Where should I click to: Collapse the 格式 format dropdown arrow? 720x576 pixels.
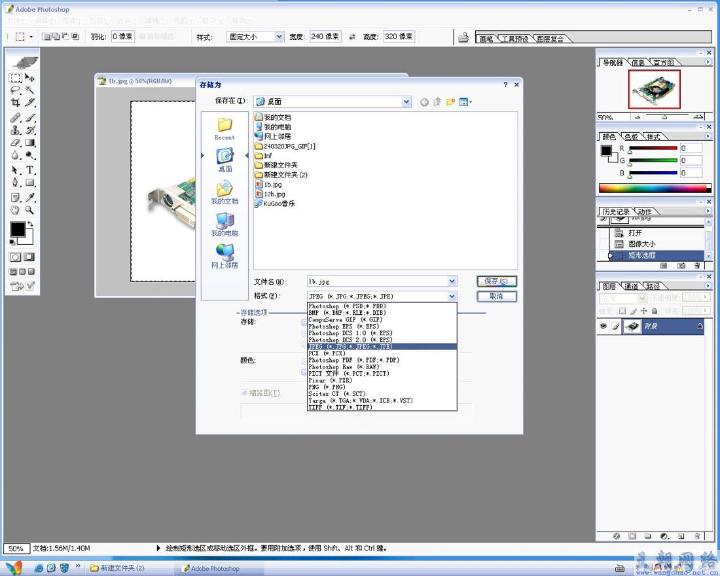pyautogui.click(x=452, y=296)
